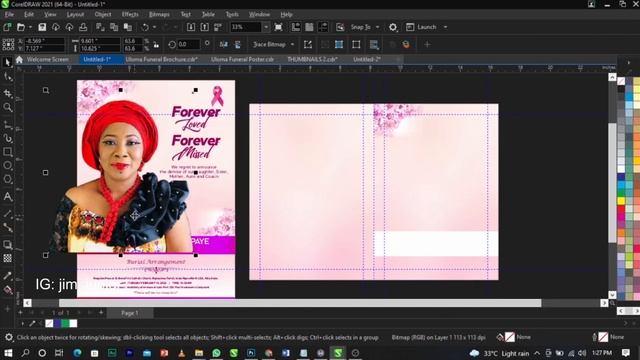Expand color palette flyout arrow
The width and height of the screenshot is (640, 360).
(x=629, y=62)
